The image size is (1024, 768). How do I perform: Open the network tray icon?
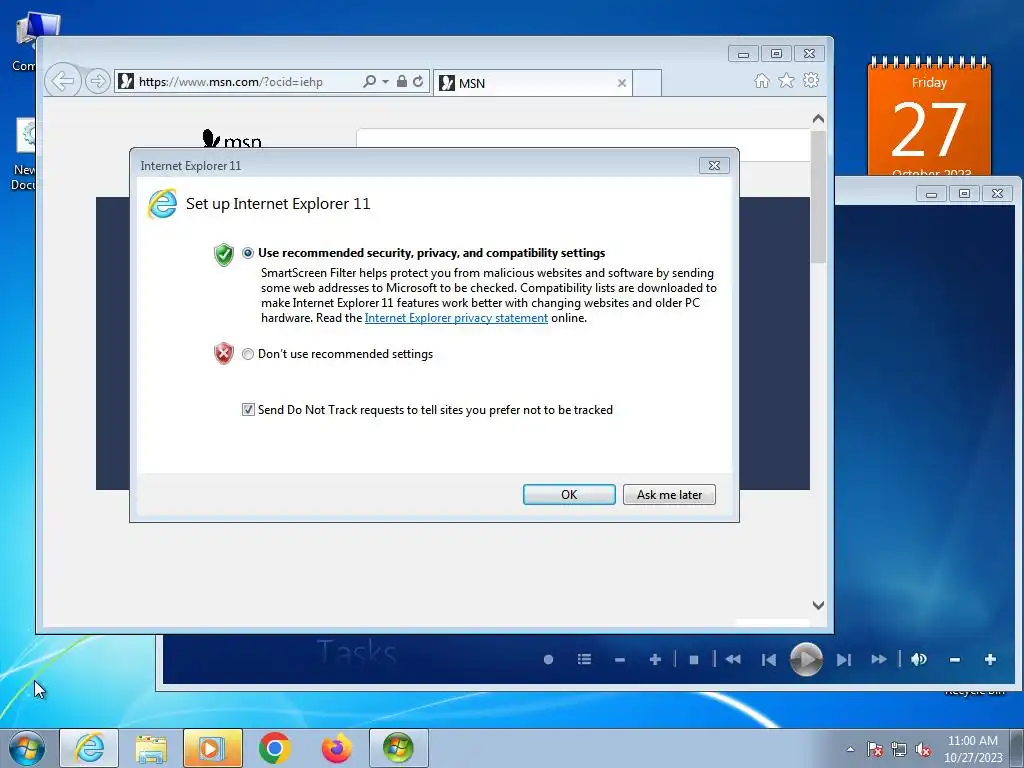coord(899,749)
